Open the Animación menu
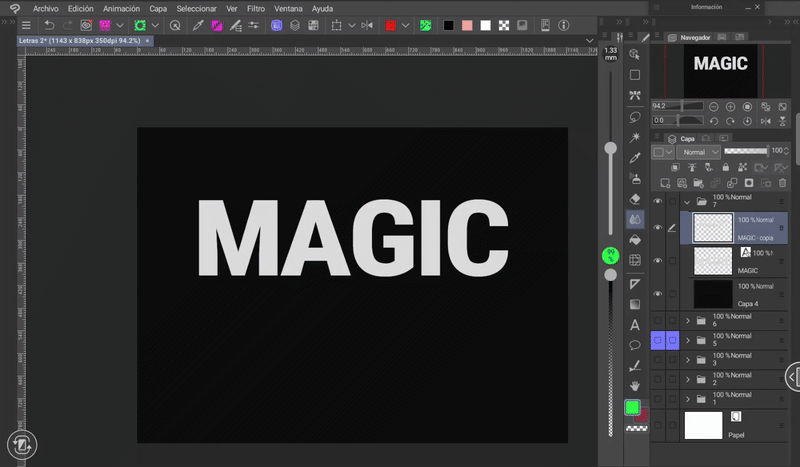Screen dimensions: 800x467 (121, 8)
